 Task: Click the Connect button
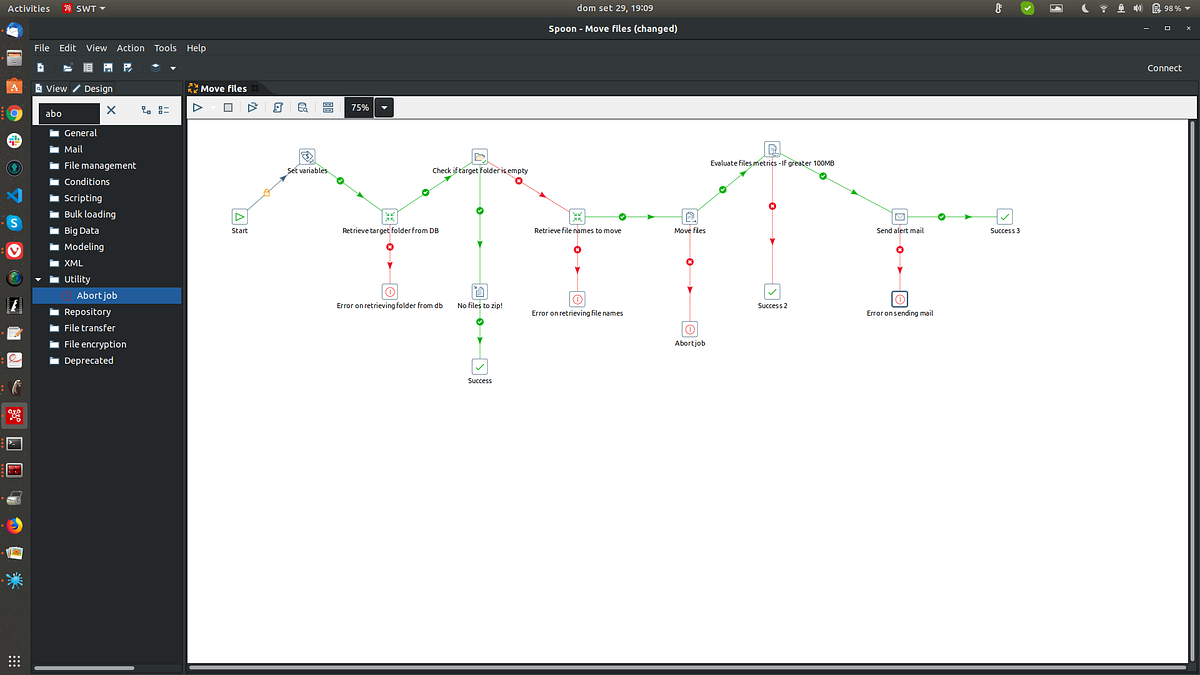click(1164, 68)
